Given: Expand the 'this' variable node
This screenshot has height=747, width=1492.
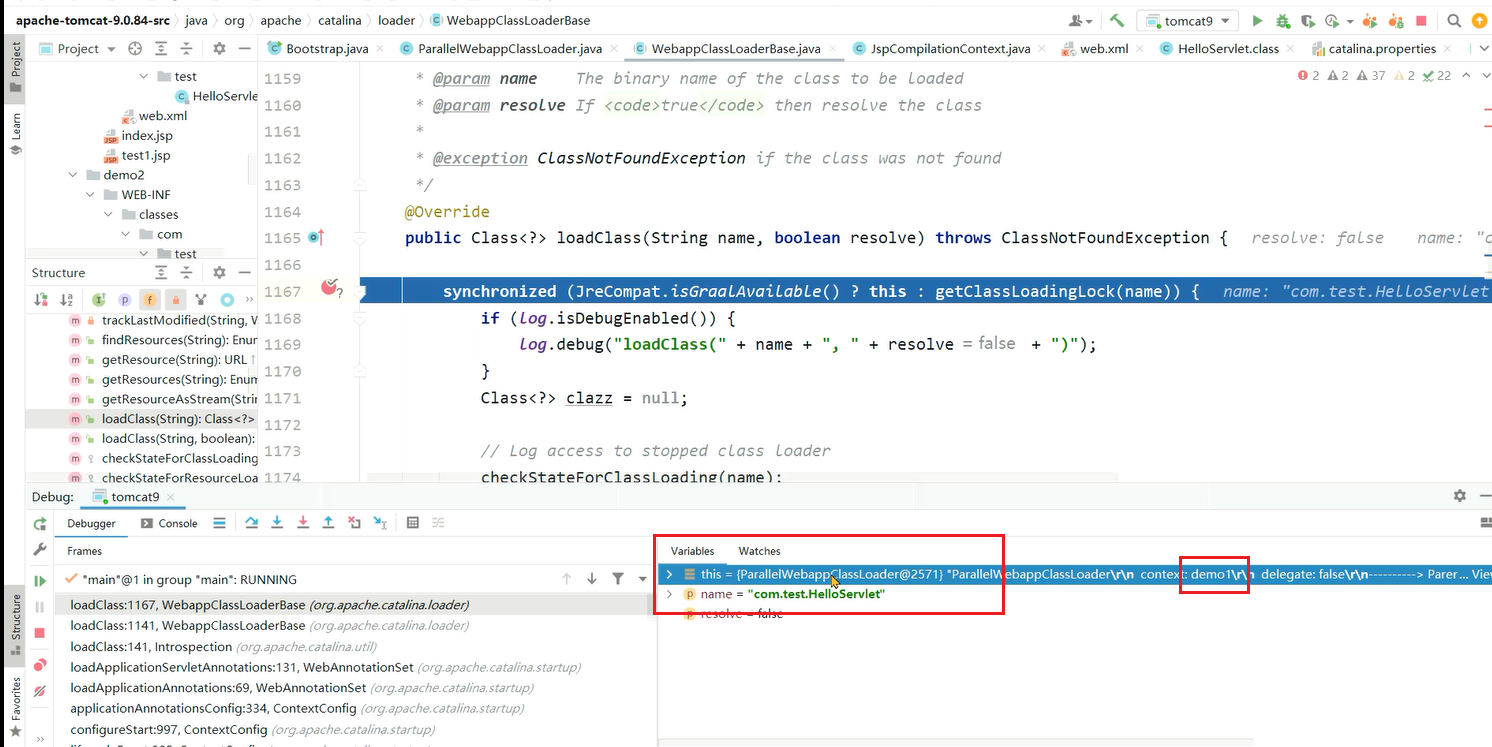Looking at the screenshot, I should pyautogui.click(x=669, y=574).
